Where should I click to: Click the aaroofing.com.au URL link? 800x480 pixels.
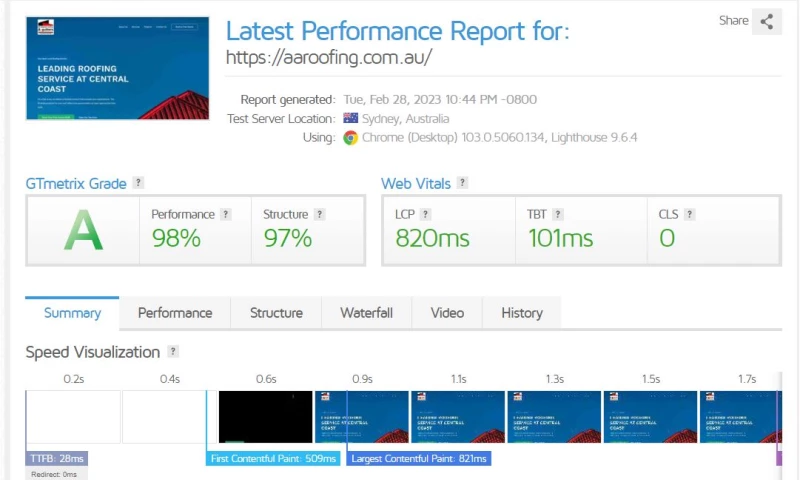coord(329,57)
